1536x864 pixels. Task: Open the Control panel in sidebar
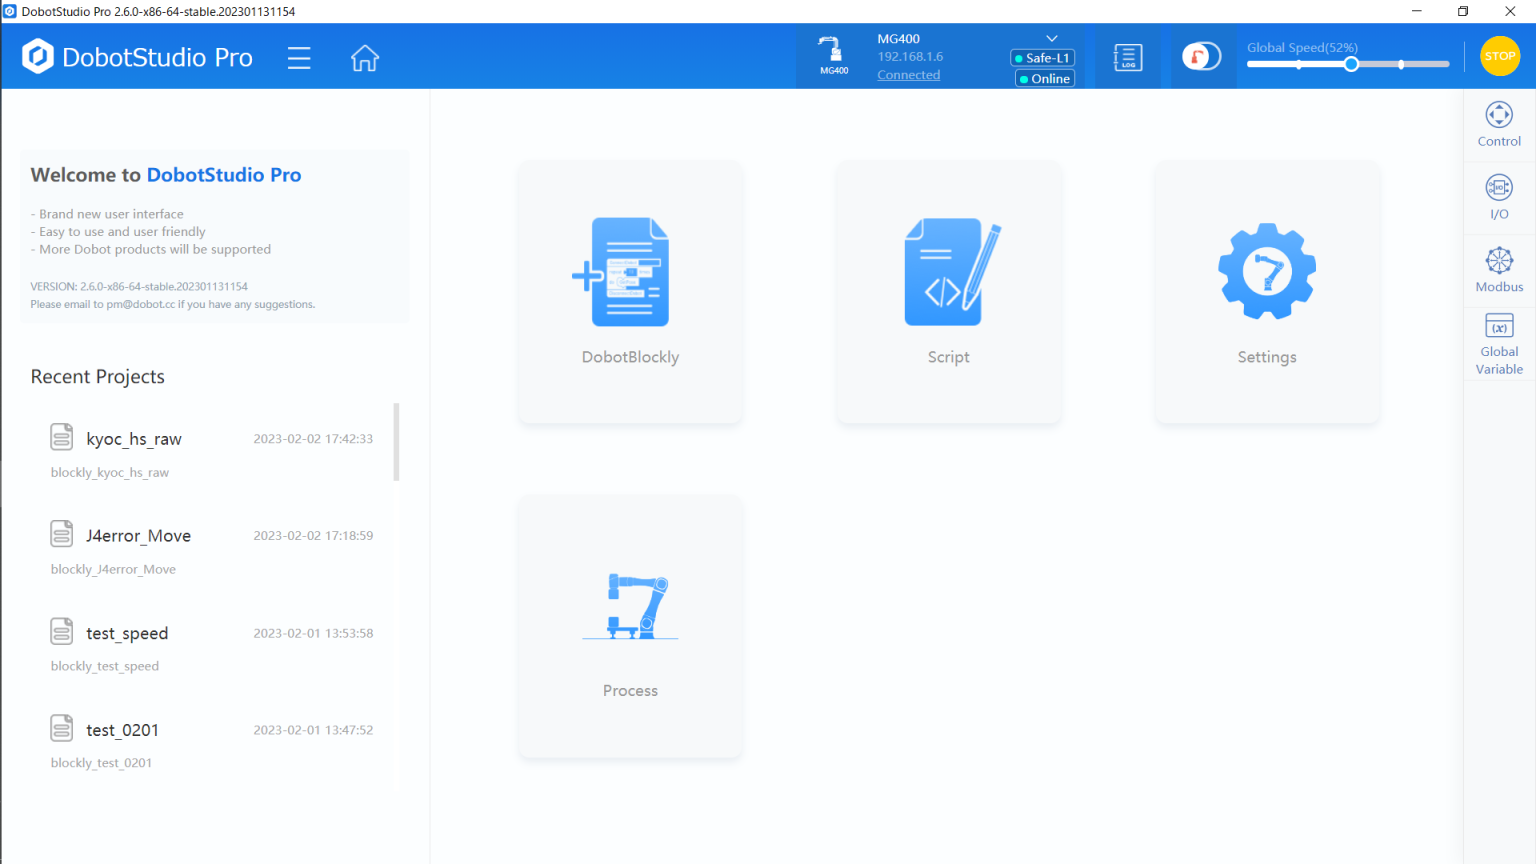[1499, 125]
